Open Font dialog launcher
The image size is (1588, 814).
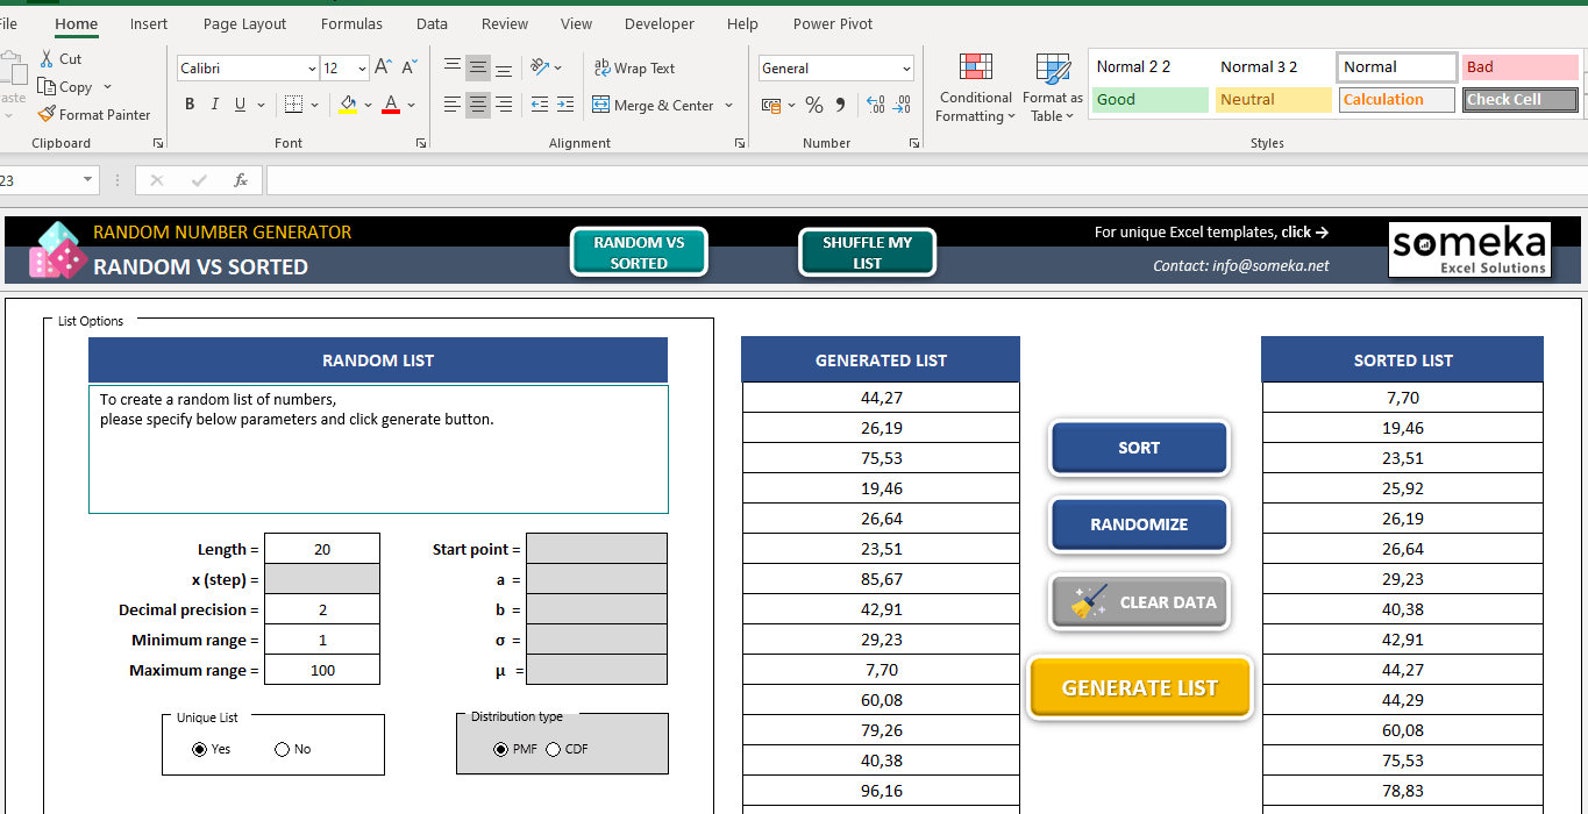click(x=421, y=144)
